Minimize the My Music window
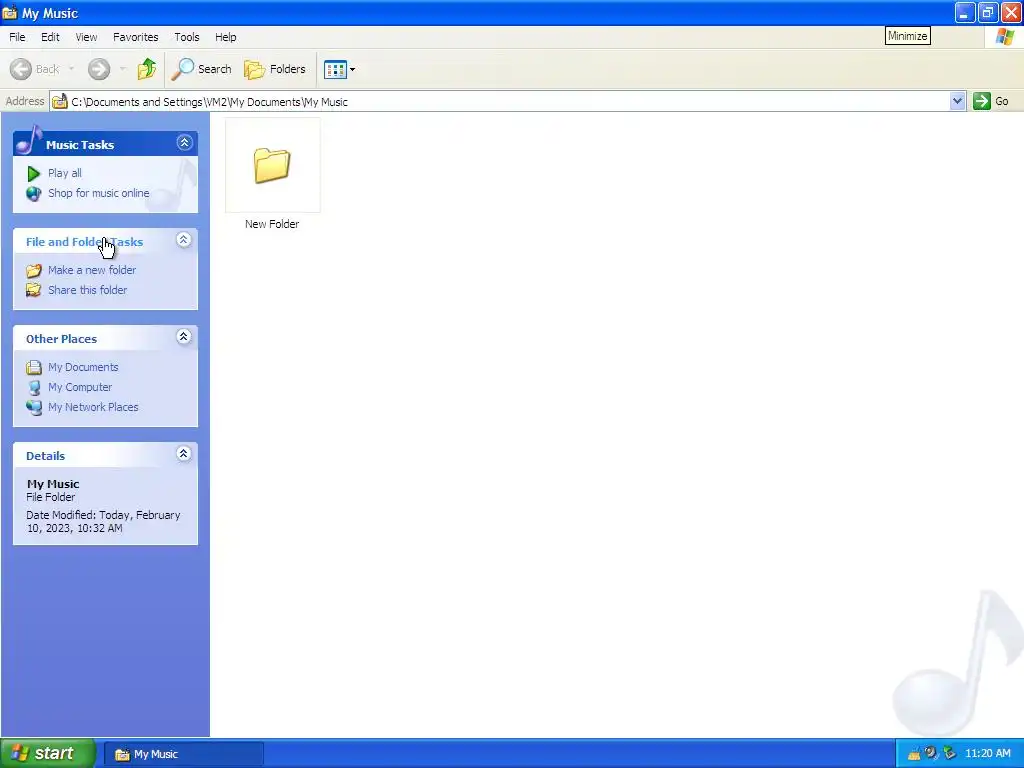Viewport: 1024px width, 768px height. pyautogui.click(x=964, y=12)
